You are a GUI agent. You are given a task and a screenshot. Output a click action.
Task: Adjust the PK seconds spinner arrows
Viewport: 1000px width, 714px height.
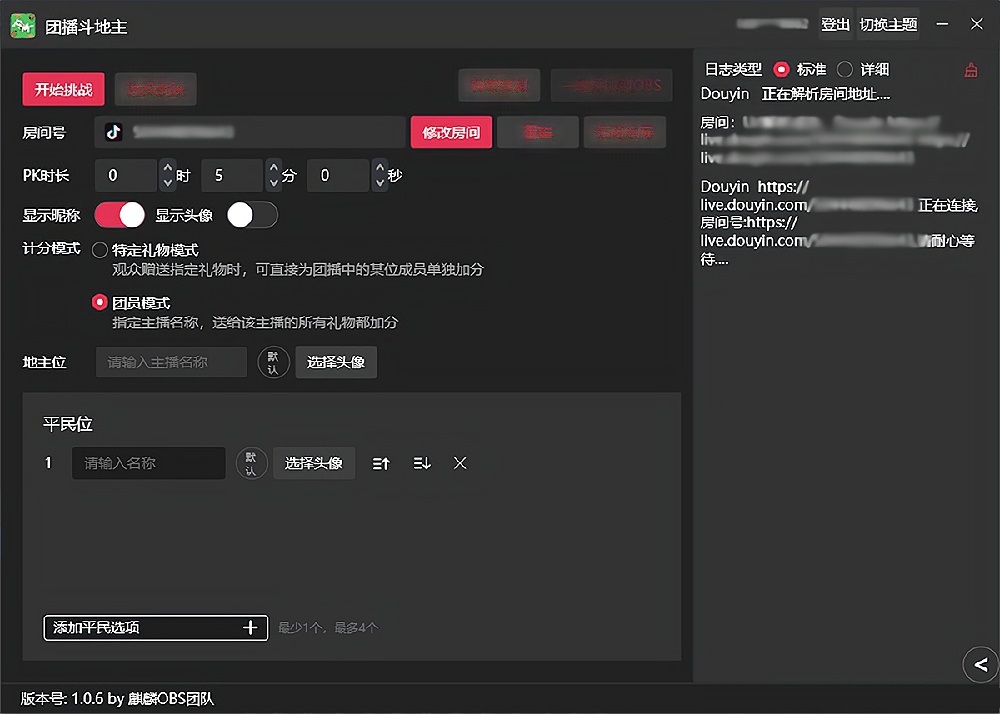[379, 176]
